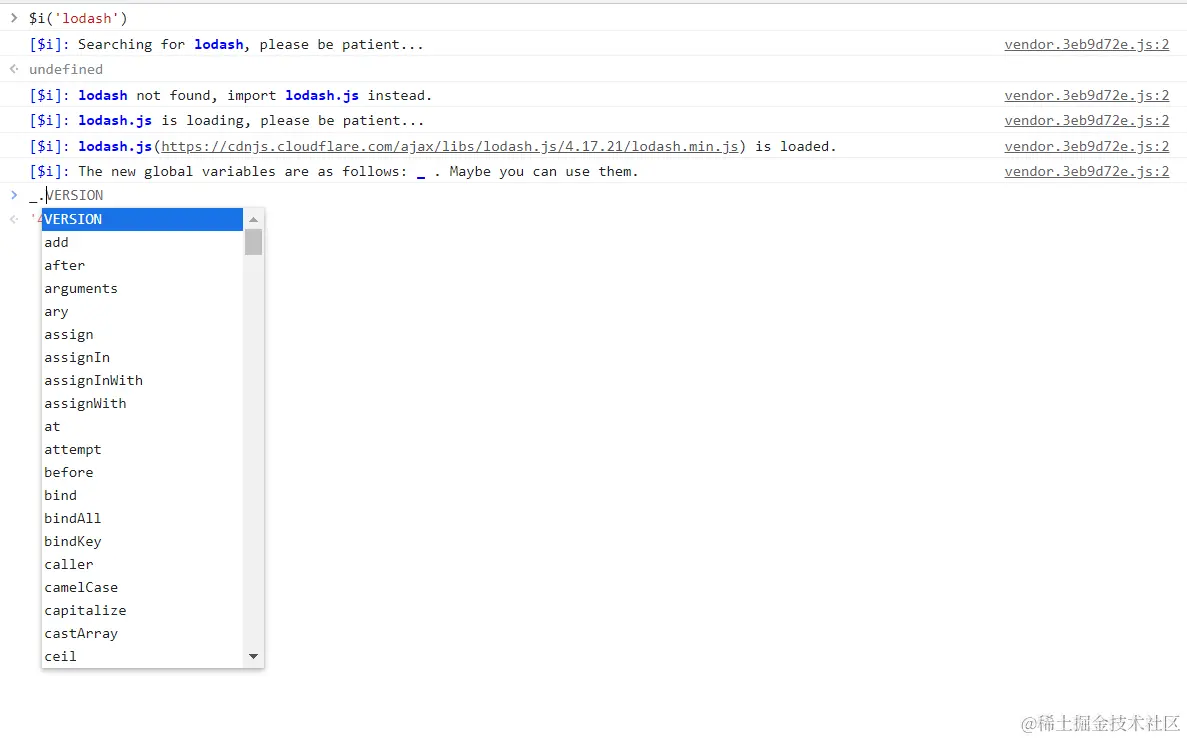The height and width of the screenshot is (740, 1187).
Task: Pick 'ary' in the suggestion list
Action: pos(142,312)
